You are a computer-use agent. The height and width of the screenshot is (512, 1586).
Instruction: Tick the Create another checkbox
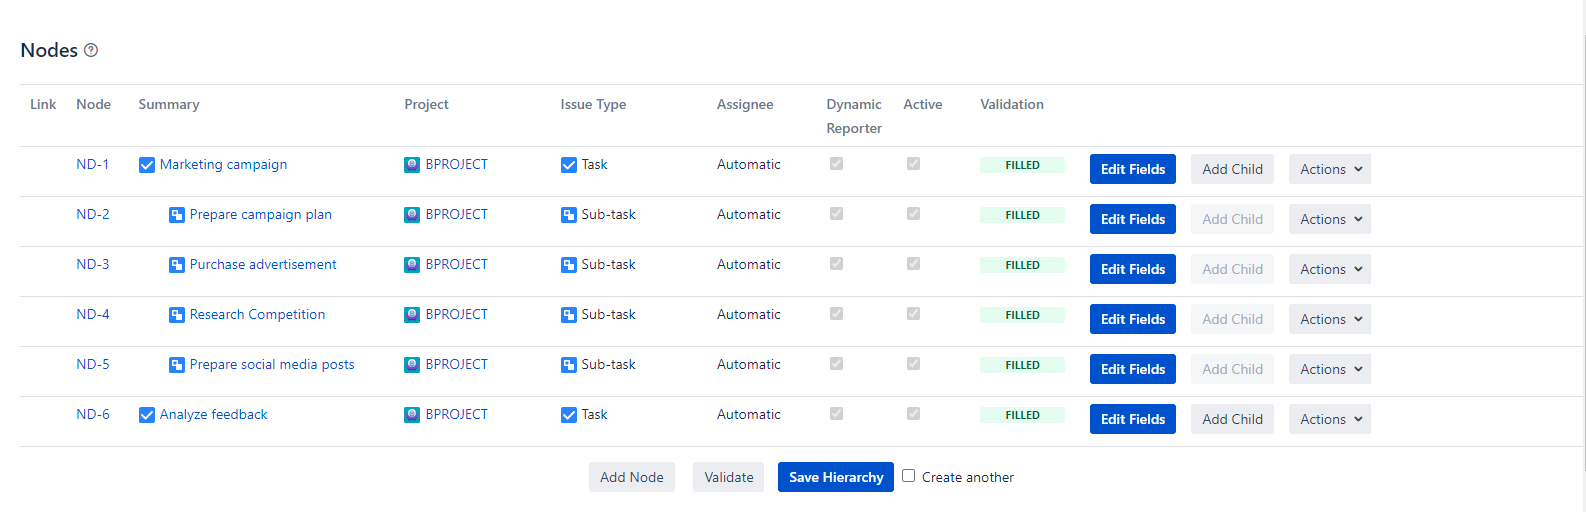click(908, 476)
